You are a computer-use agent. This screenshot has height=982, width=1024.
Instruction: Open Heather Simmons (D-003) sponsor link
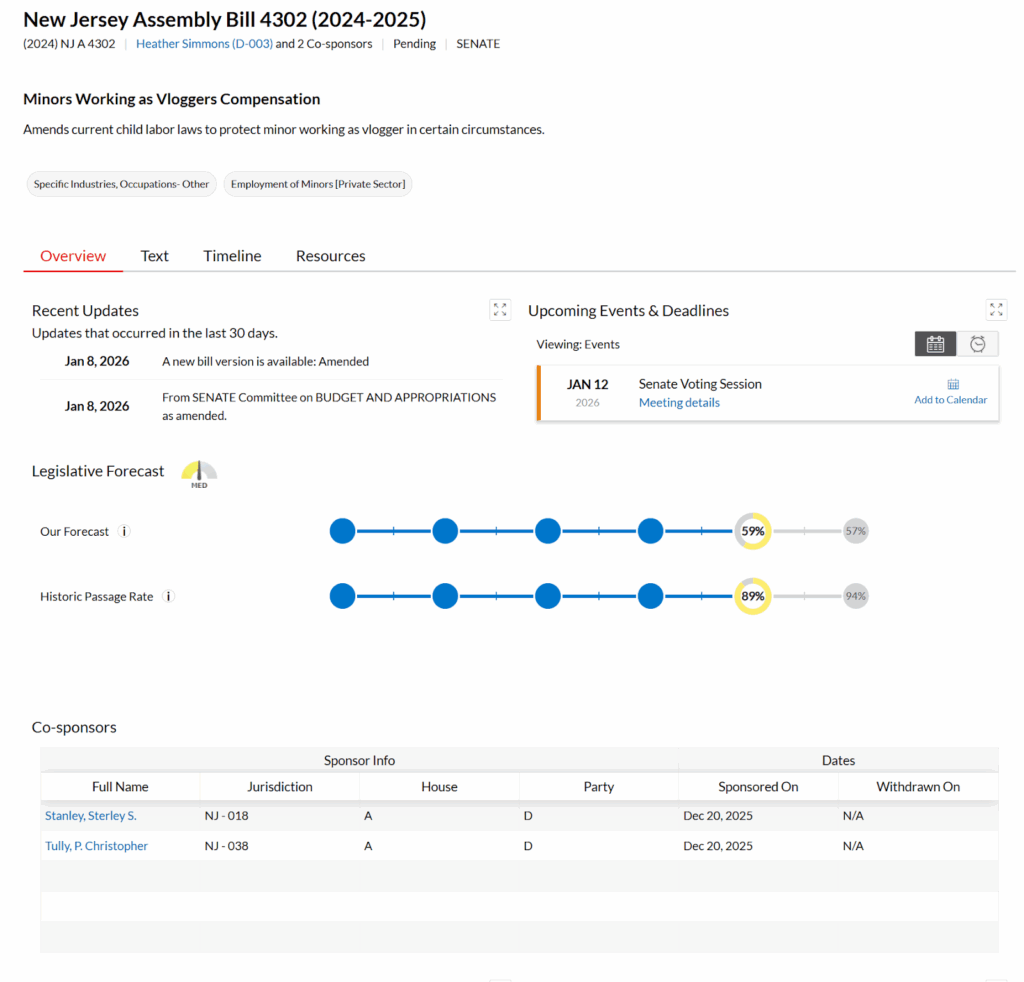coord(204,44)
